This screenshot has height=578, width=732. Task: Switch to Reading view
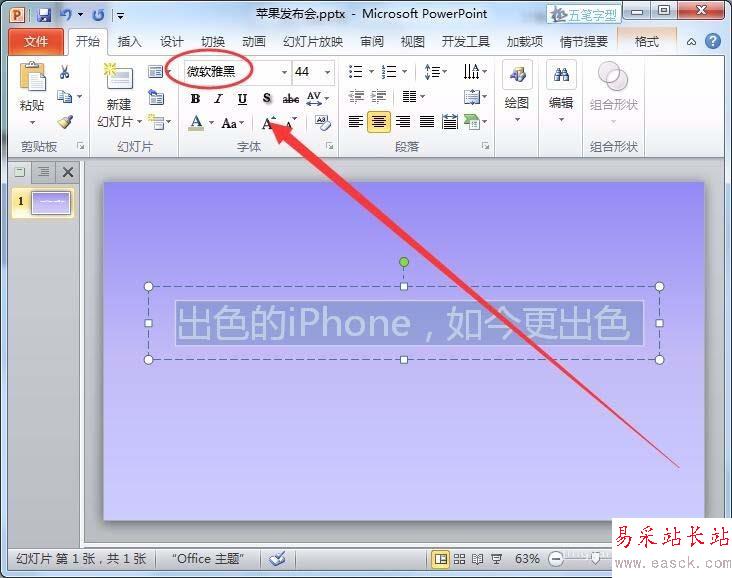point(478,559)
